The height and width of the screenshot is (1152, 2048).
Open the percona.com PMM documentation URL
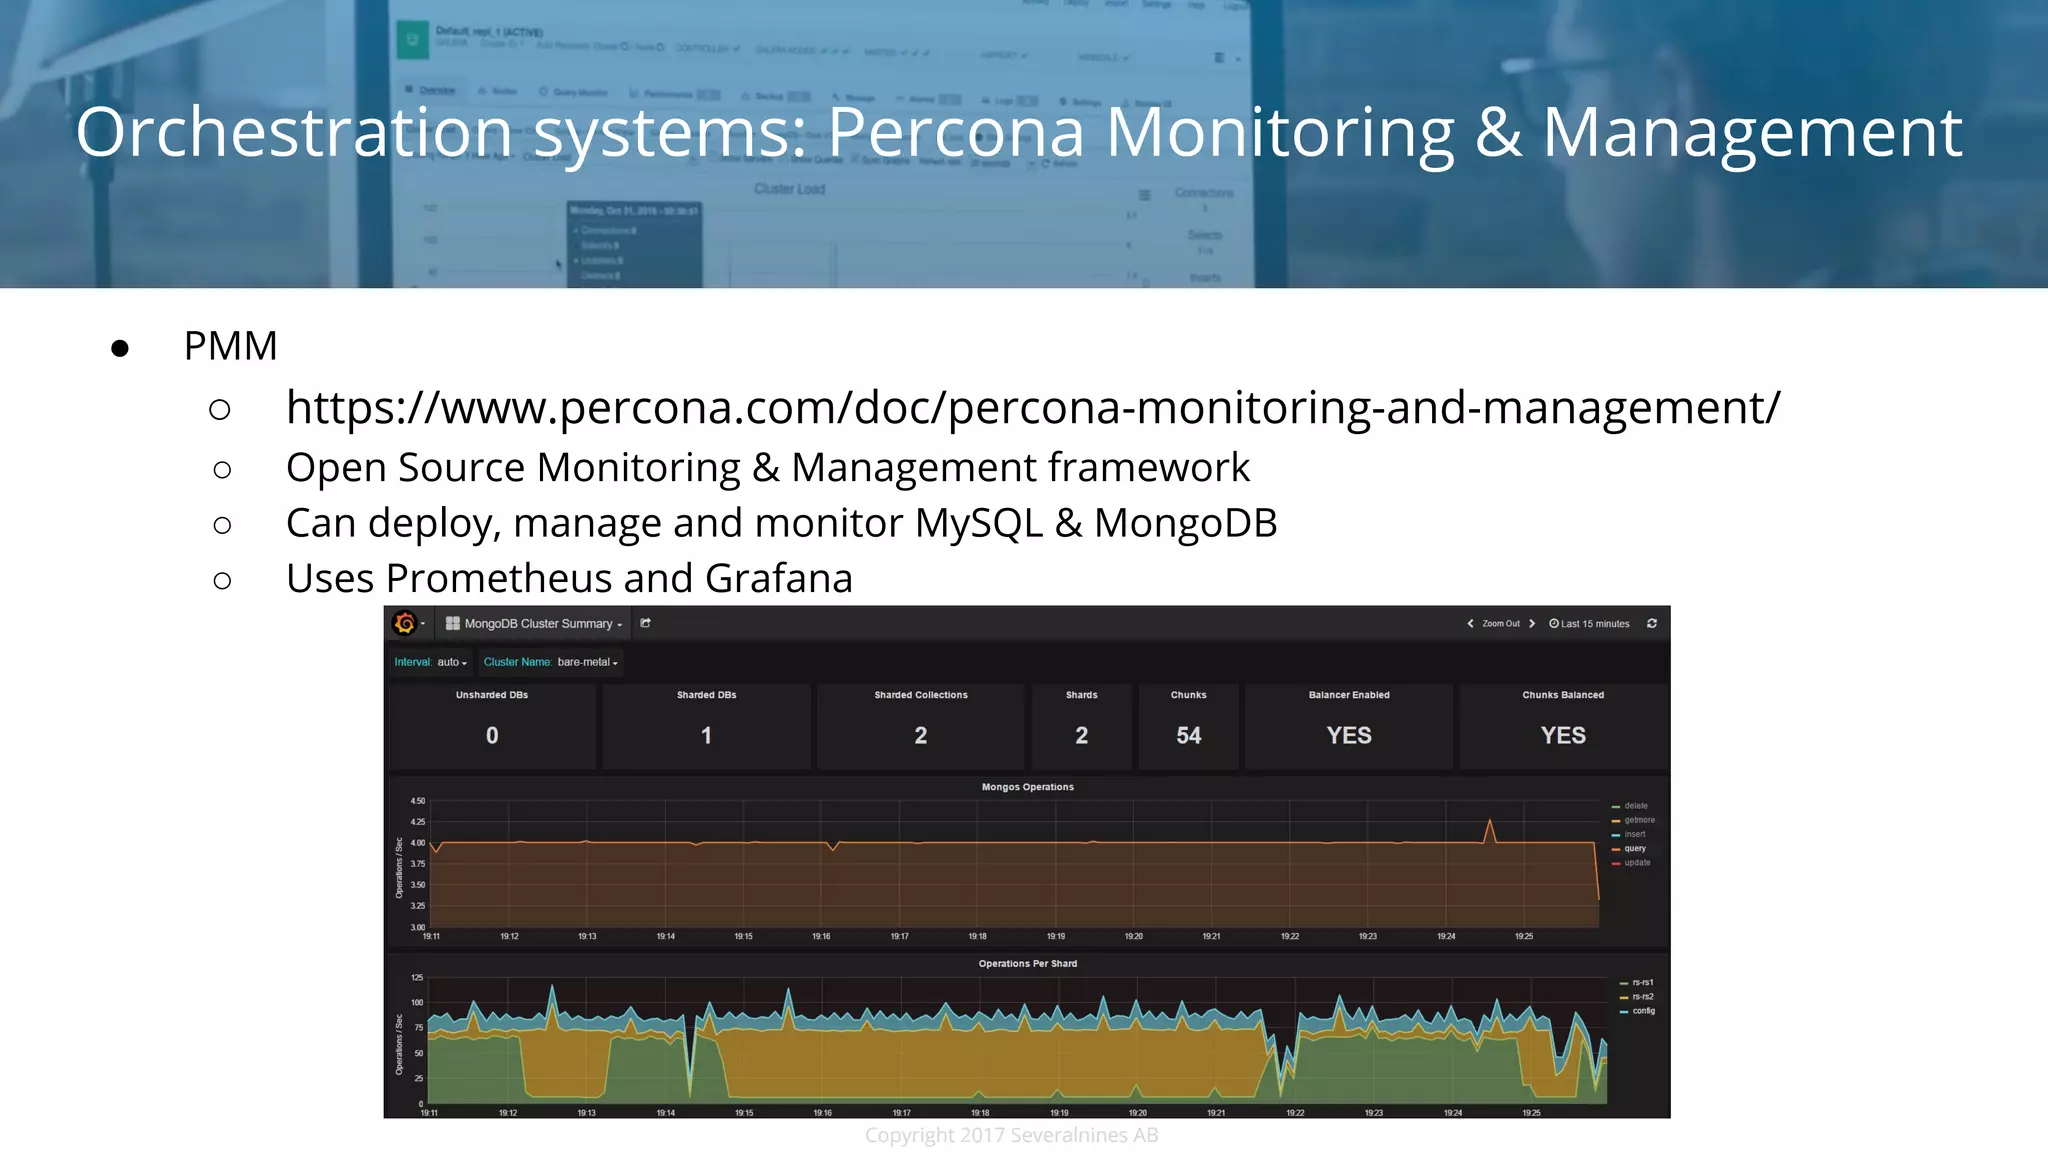1033,408
